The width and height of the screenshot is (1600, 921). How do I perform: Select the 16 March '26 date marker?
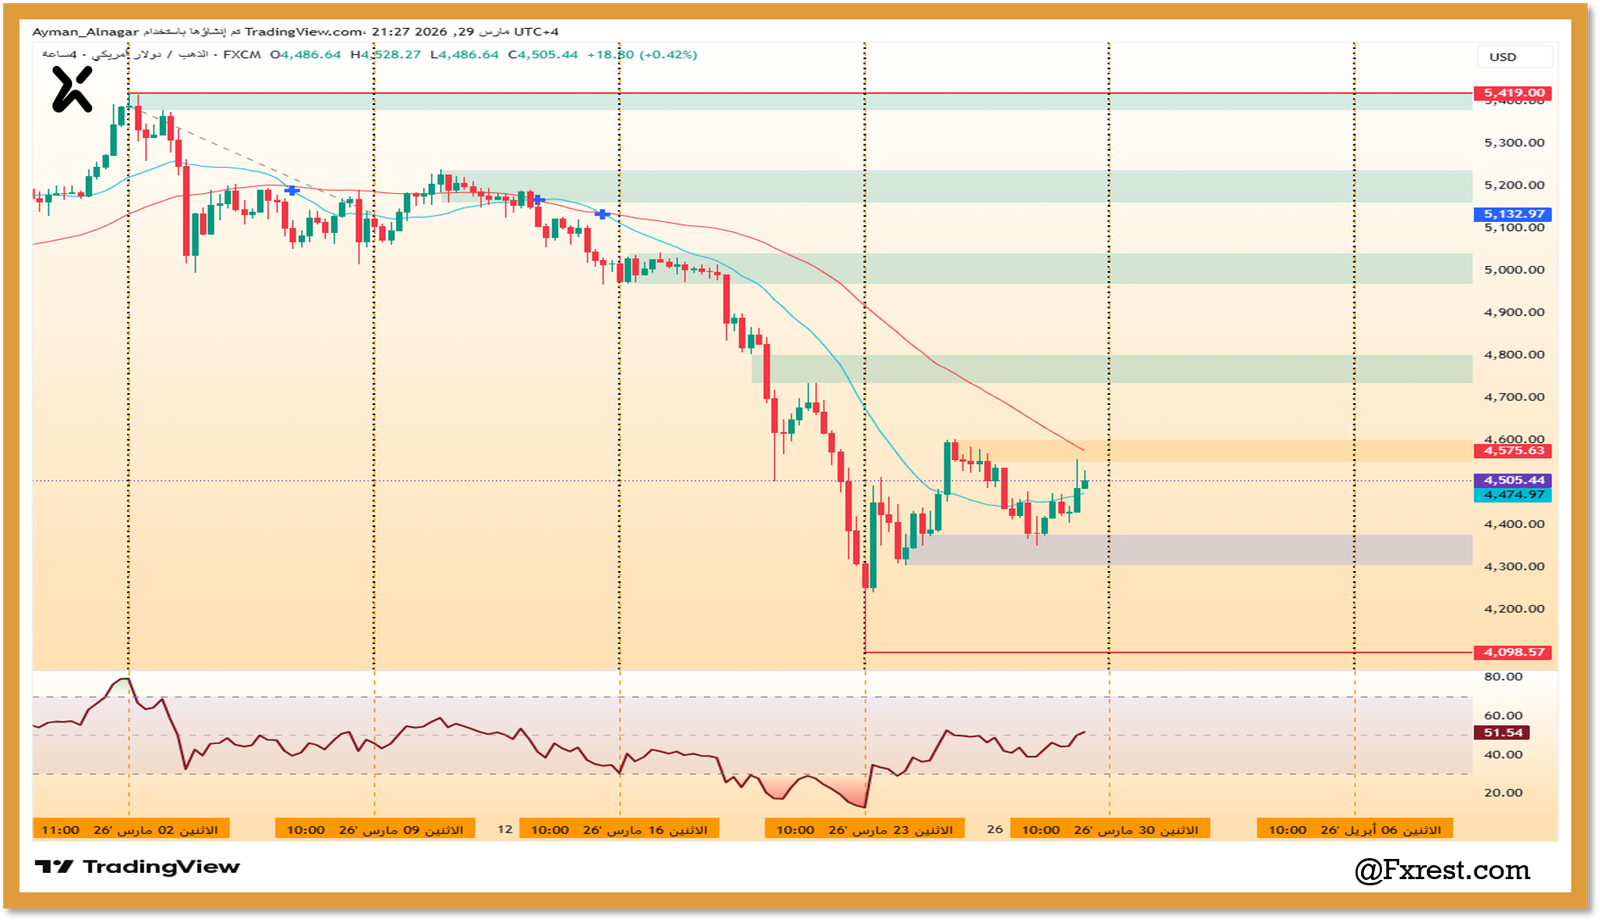pos(619,830)
